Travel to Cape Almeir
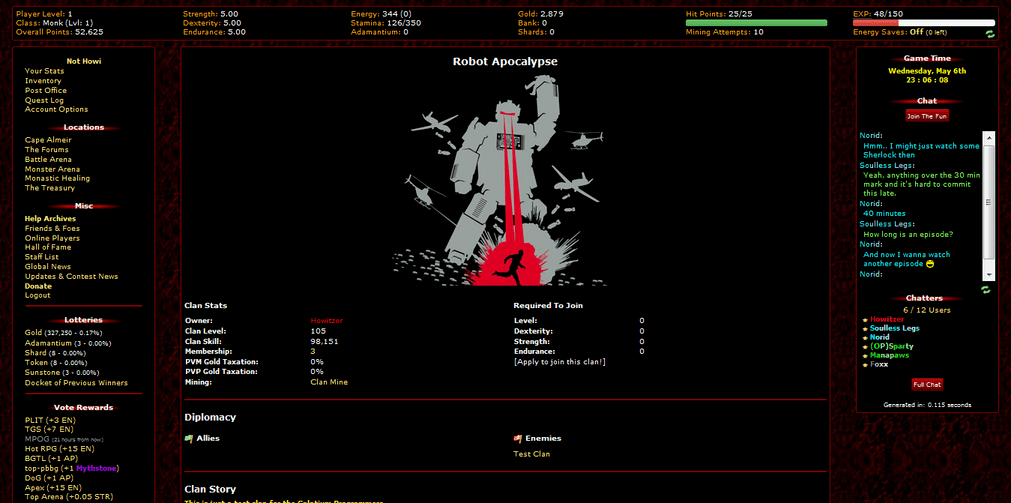The image size is (1011, 503). click(x=48, y=140)
